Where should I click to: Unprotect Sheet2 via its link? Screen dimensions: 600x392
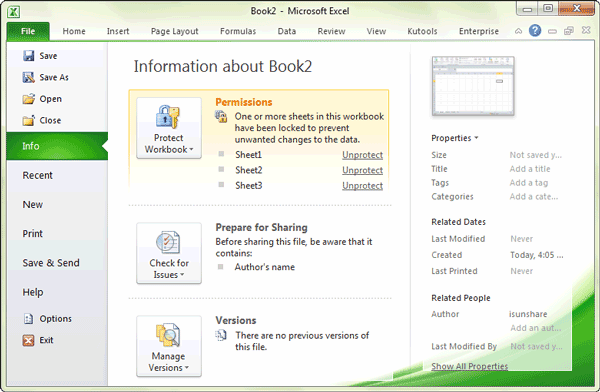pos(362,170)
